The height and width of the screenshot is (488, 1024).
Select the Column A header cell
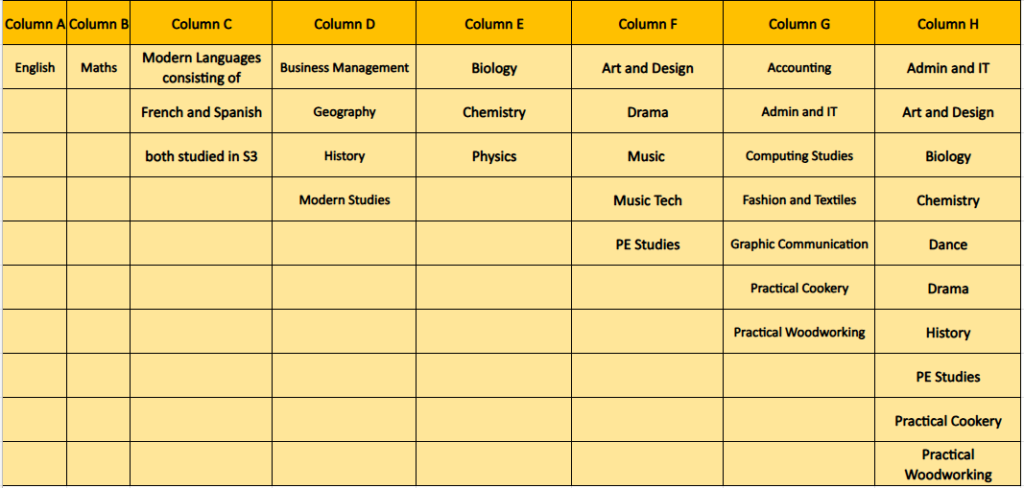[x=34, y=24]
